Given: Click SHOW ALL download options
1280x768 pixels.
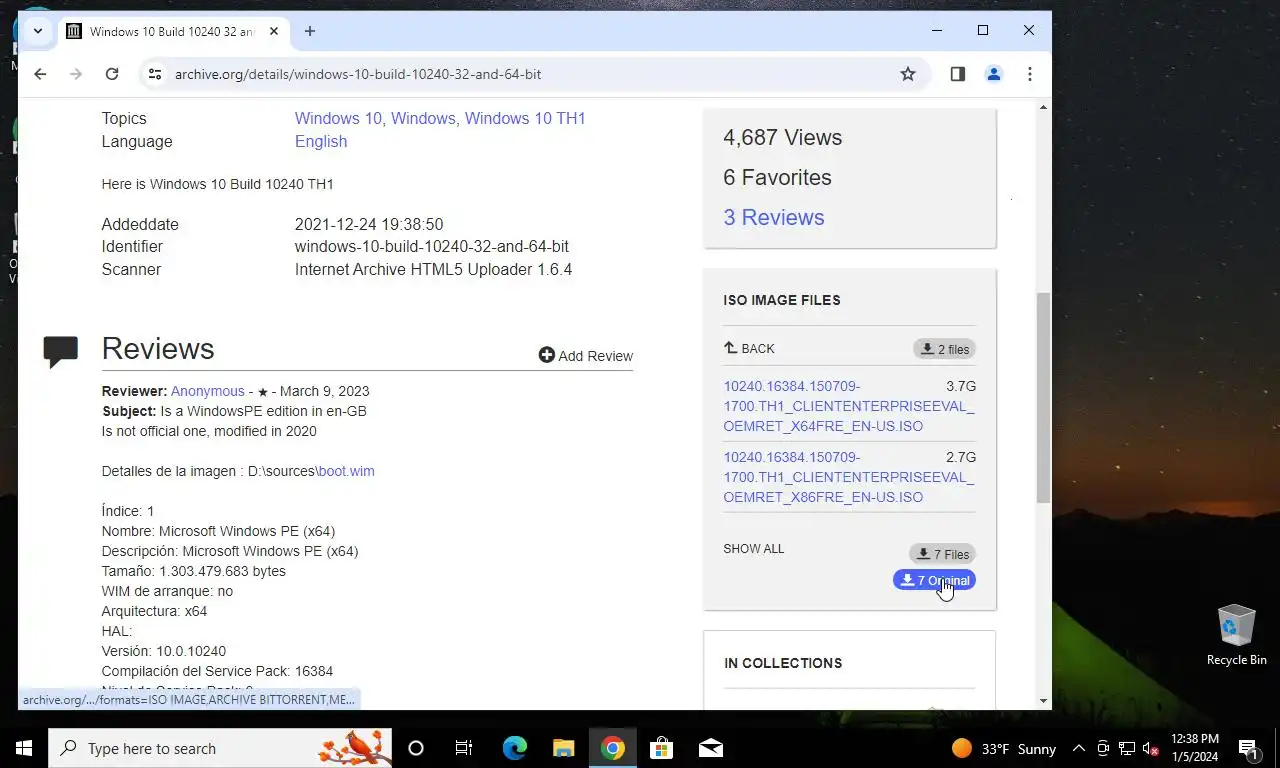Looking at the screenshot, I should tap(754, 549).
